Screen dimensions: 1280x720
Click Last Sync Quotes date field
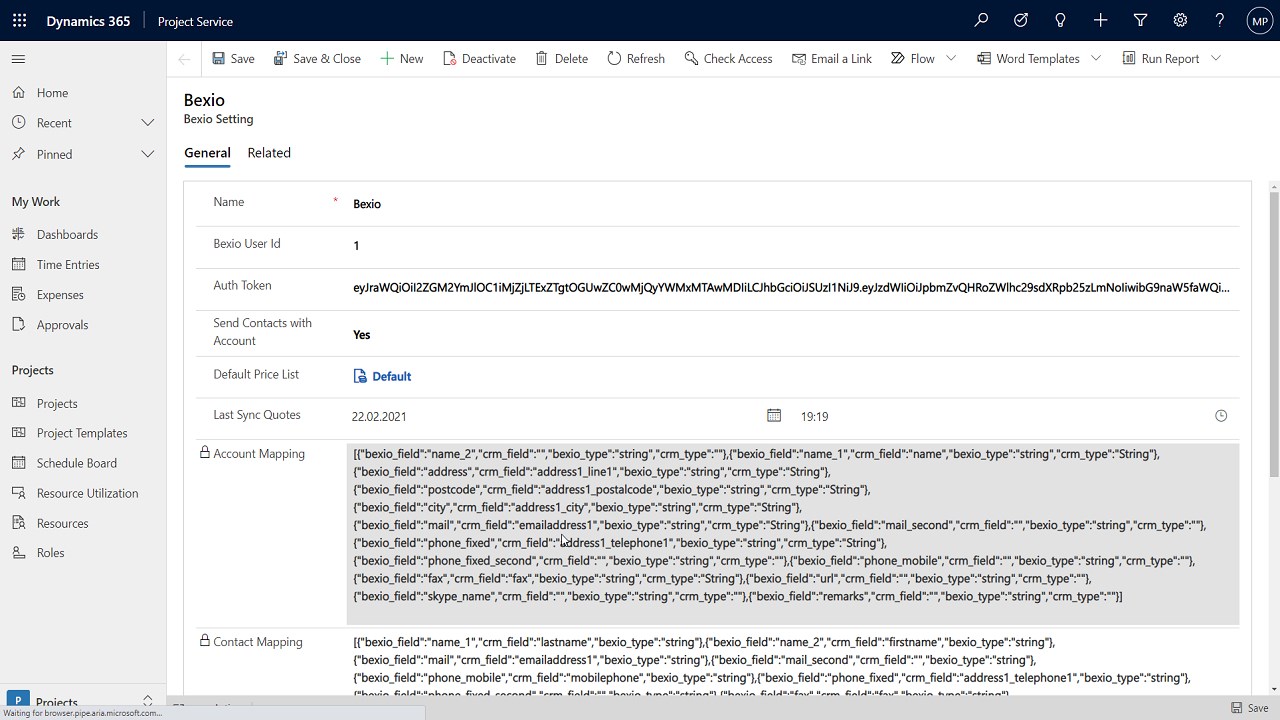(x=555, y=417)
